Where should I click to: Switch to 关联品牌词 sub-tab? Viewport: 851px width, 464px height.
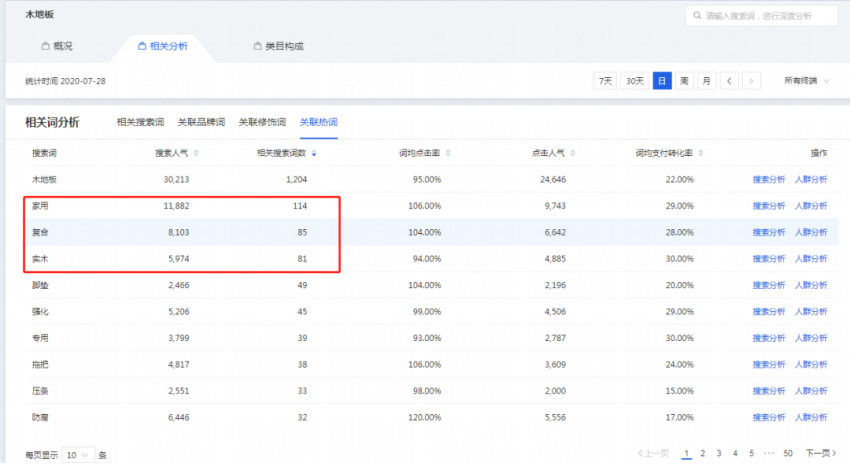point(201,122)
